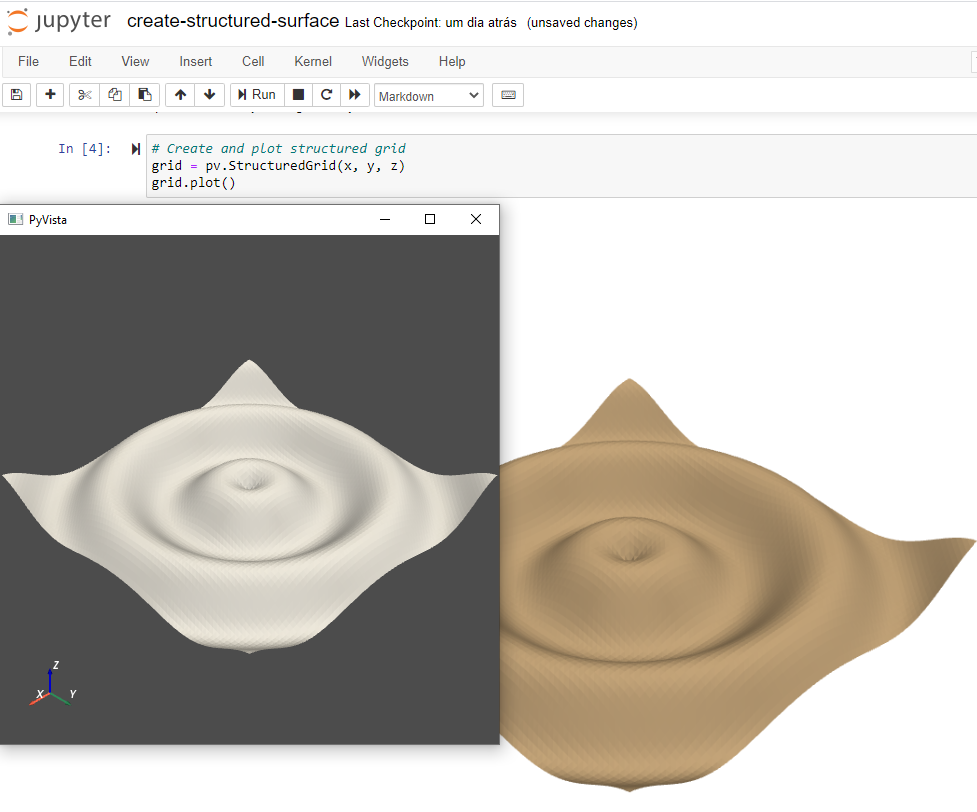Move the cell up with arrow icon
This screenshot has width=977, height=812.
(x=180, y=94)
